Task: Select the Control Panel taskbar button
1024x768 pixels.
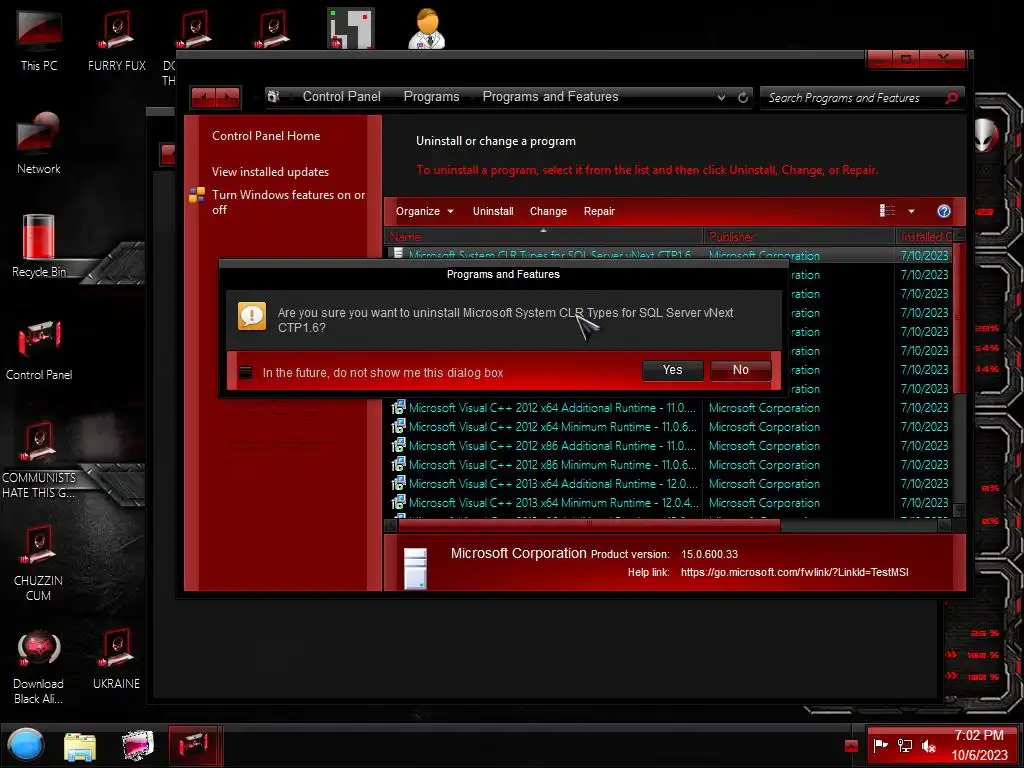Action: point(195,745)
